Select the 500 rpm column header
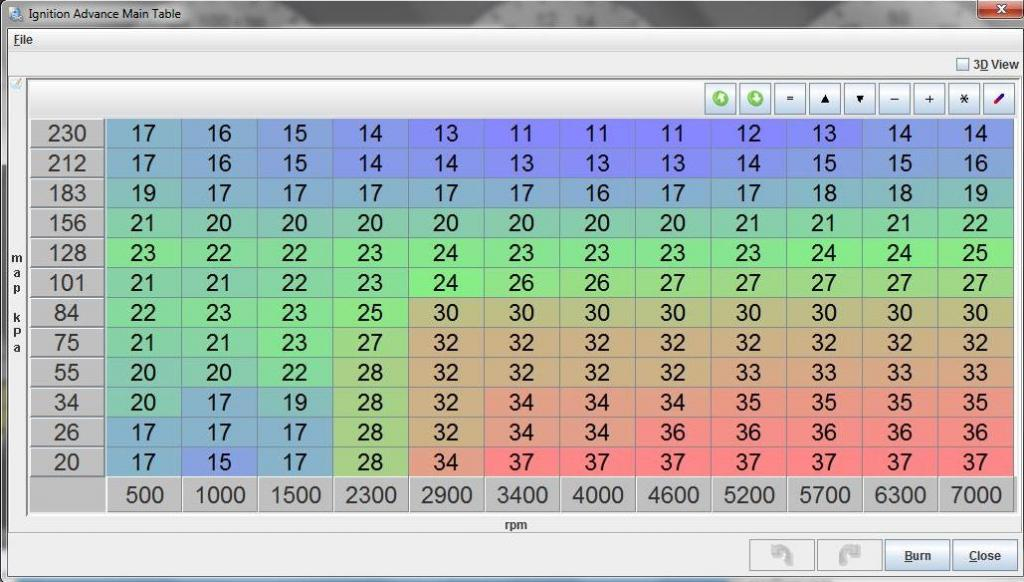The height and width of the screenshot is (582, 1024). coord(144,495)
